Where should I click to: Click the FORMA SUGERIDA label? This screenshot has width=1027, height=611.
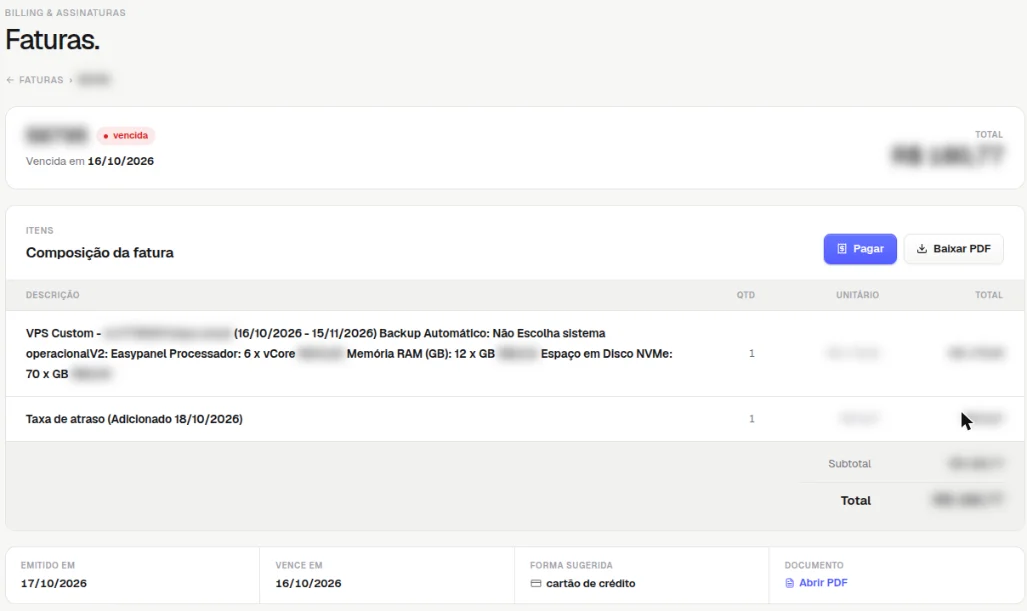coord(571,565)
